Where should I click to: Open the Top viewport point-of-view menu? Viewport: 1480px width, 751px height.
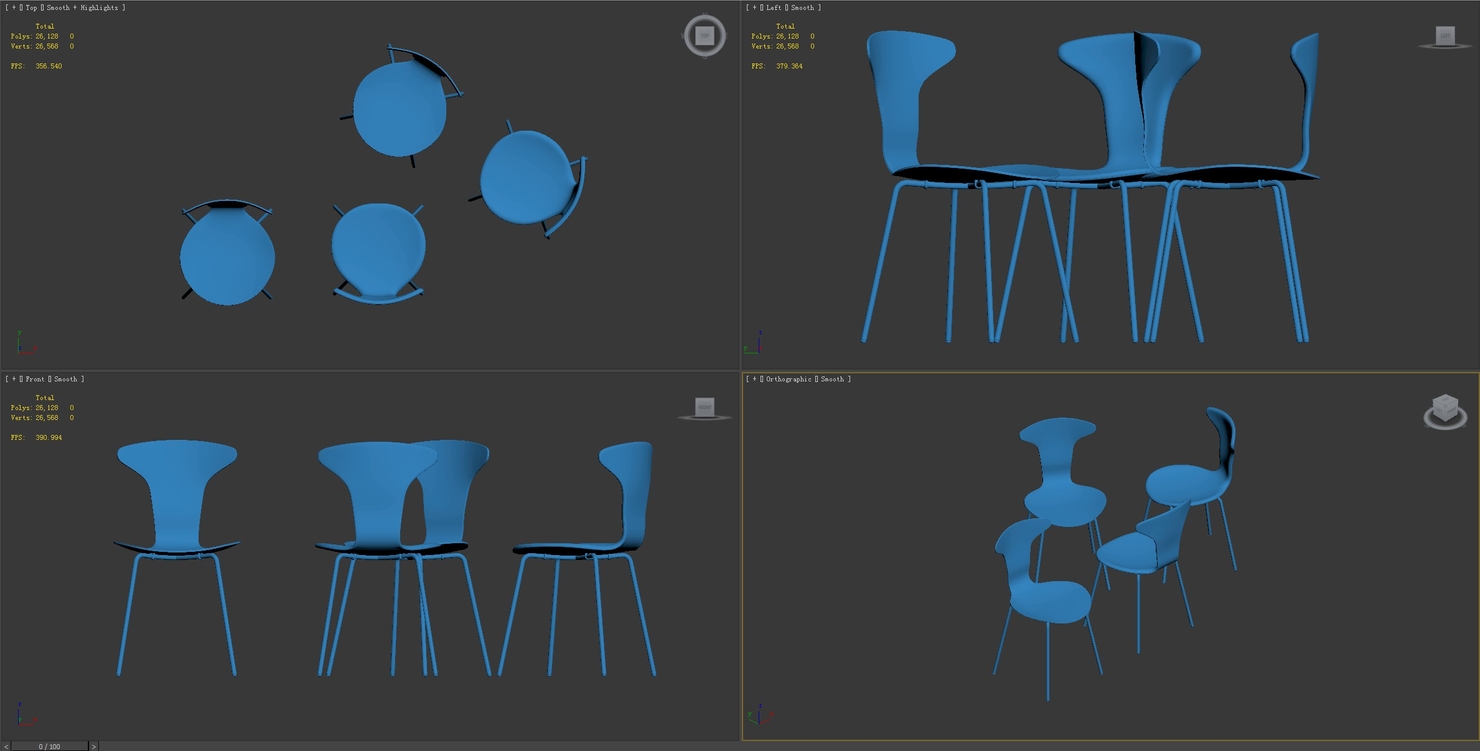[x=32, y=7]
